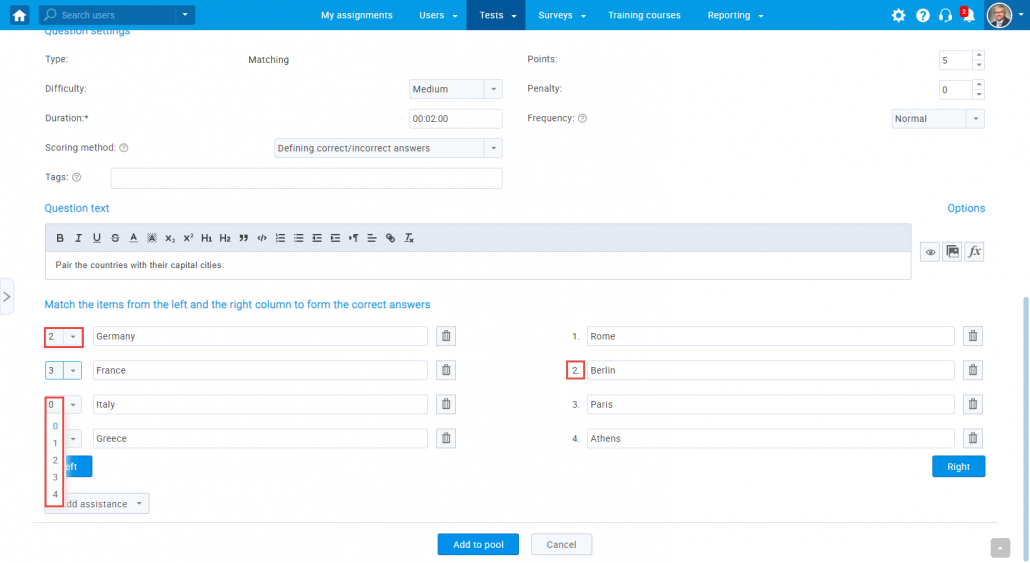Image resolution: width=1030 pixels, height=563 pixels.
Task: Preview the question with the eye icon
Action: (x=930, y=252)
